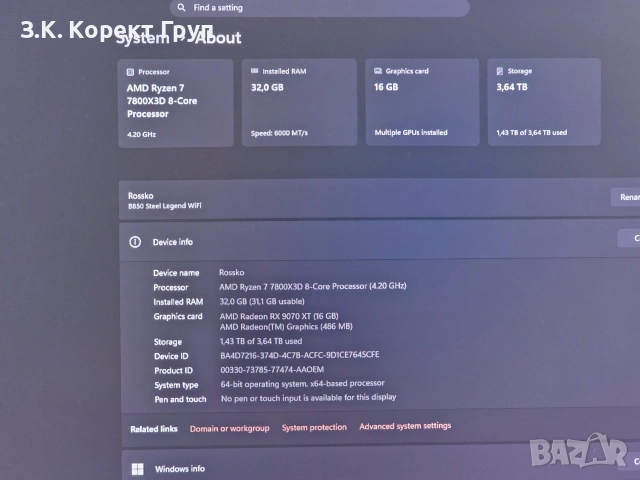Click the B850 Steel Legend WiFi model text
Viewport: 640px width, 480px height.
pyautogui.click(x=164, y=206)
